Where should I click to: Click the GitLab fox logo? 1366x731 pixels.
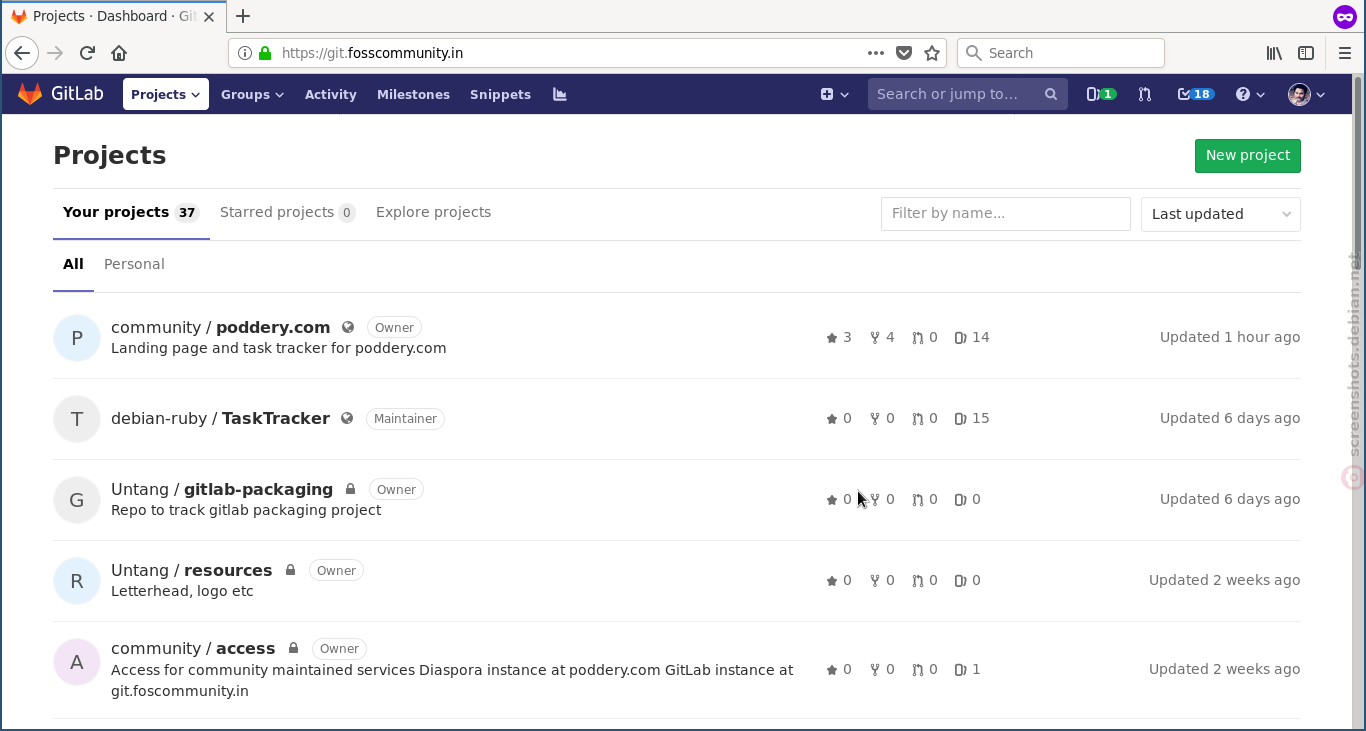[x=30, y=94]
